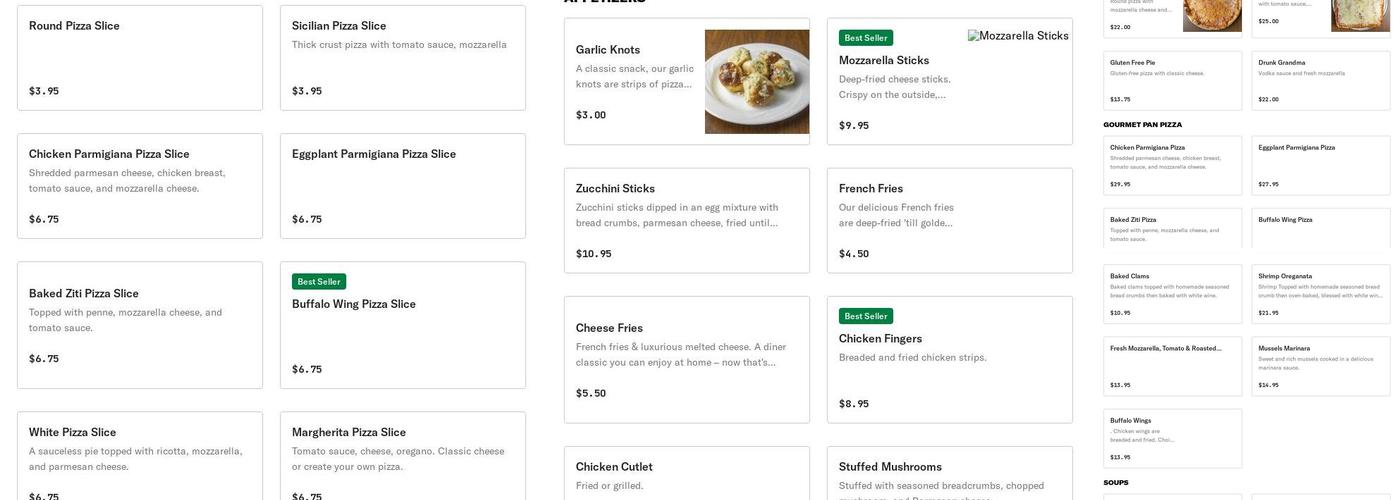This screenshot has width=1400, height=500.
Task: Select Eggplant Parmigiana Pizza Slice
Action: [402, 186]
